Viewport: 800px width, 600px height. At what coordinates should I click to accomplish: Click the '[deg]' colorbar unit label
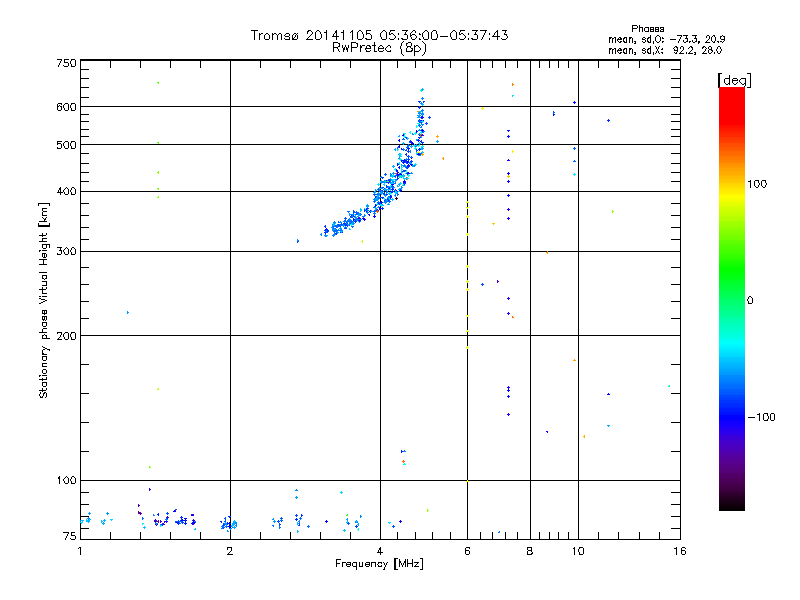(734, 80)
